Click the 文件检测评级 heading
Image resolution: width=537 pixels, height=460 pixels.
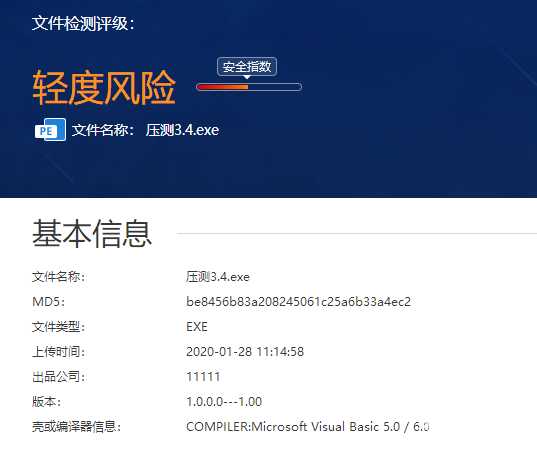click(83, 24)
